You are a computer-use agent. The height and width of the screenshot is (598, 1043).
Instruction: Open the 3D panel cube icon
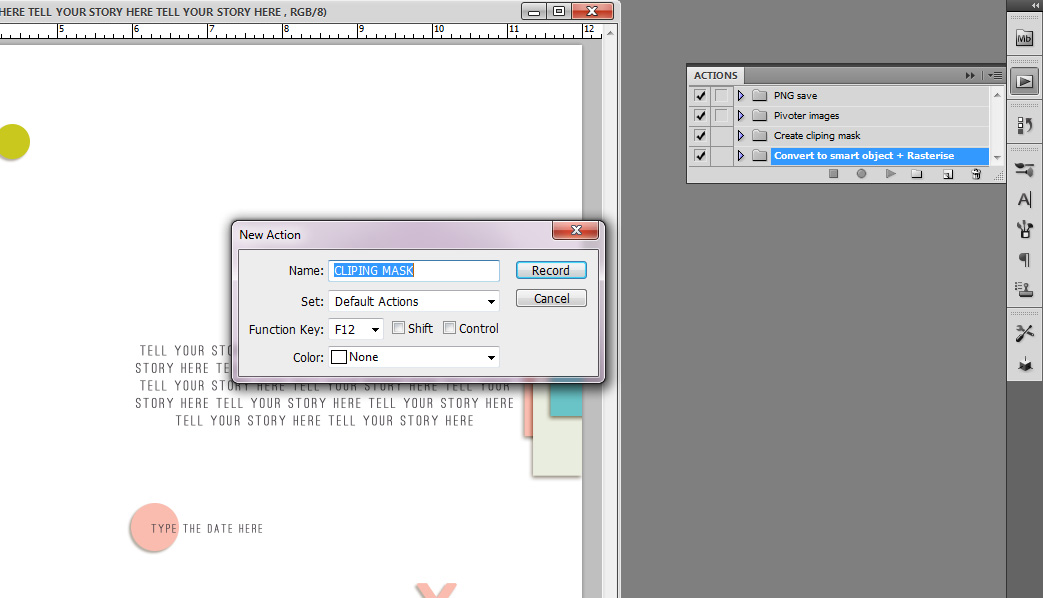[1024, 364]
